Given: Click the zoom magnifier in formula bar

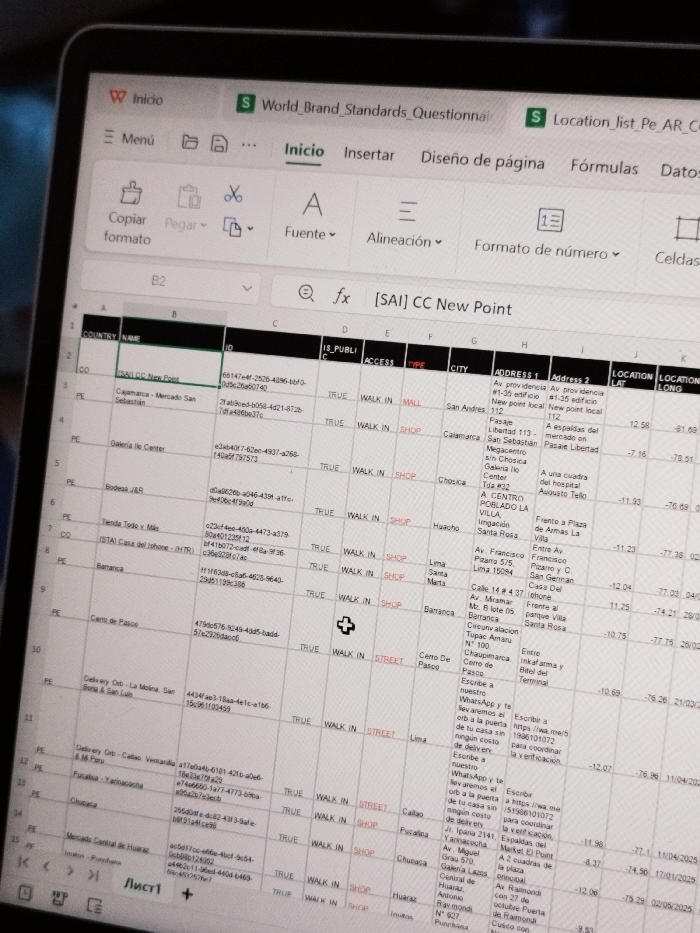Looking at the screenshot, I should [306, 293].
